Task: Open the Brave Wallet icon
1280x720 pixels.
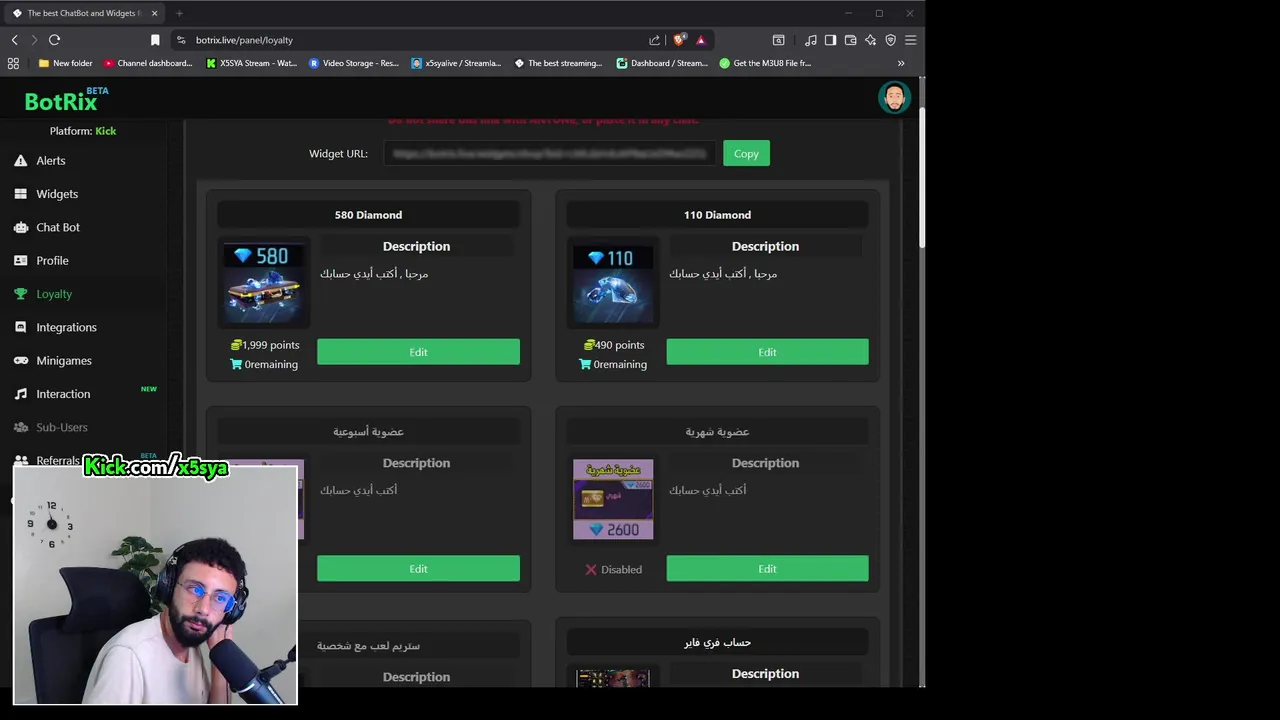Action: click(x=850, y=40)
